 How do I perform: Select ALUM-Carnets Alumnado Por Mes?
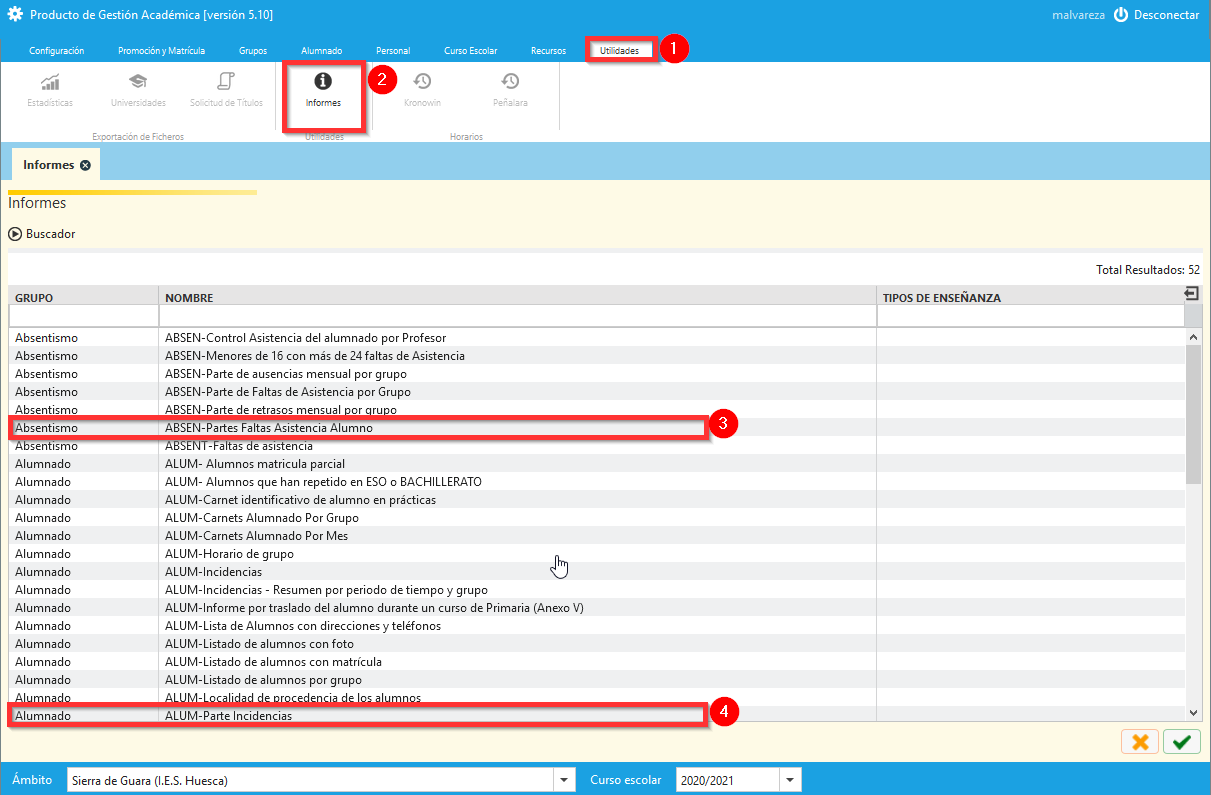point(596,536)
